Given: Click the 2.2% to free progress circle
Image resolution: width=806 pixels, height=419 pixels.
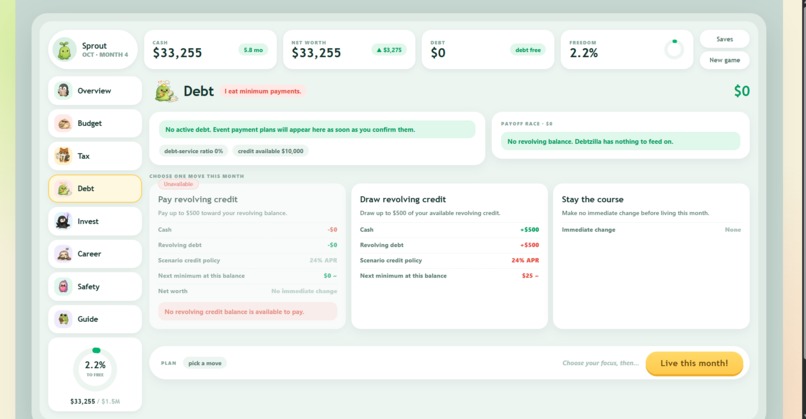Looking at the screenshot, I should [95, 368].
